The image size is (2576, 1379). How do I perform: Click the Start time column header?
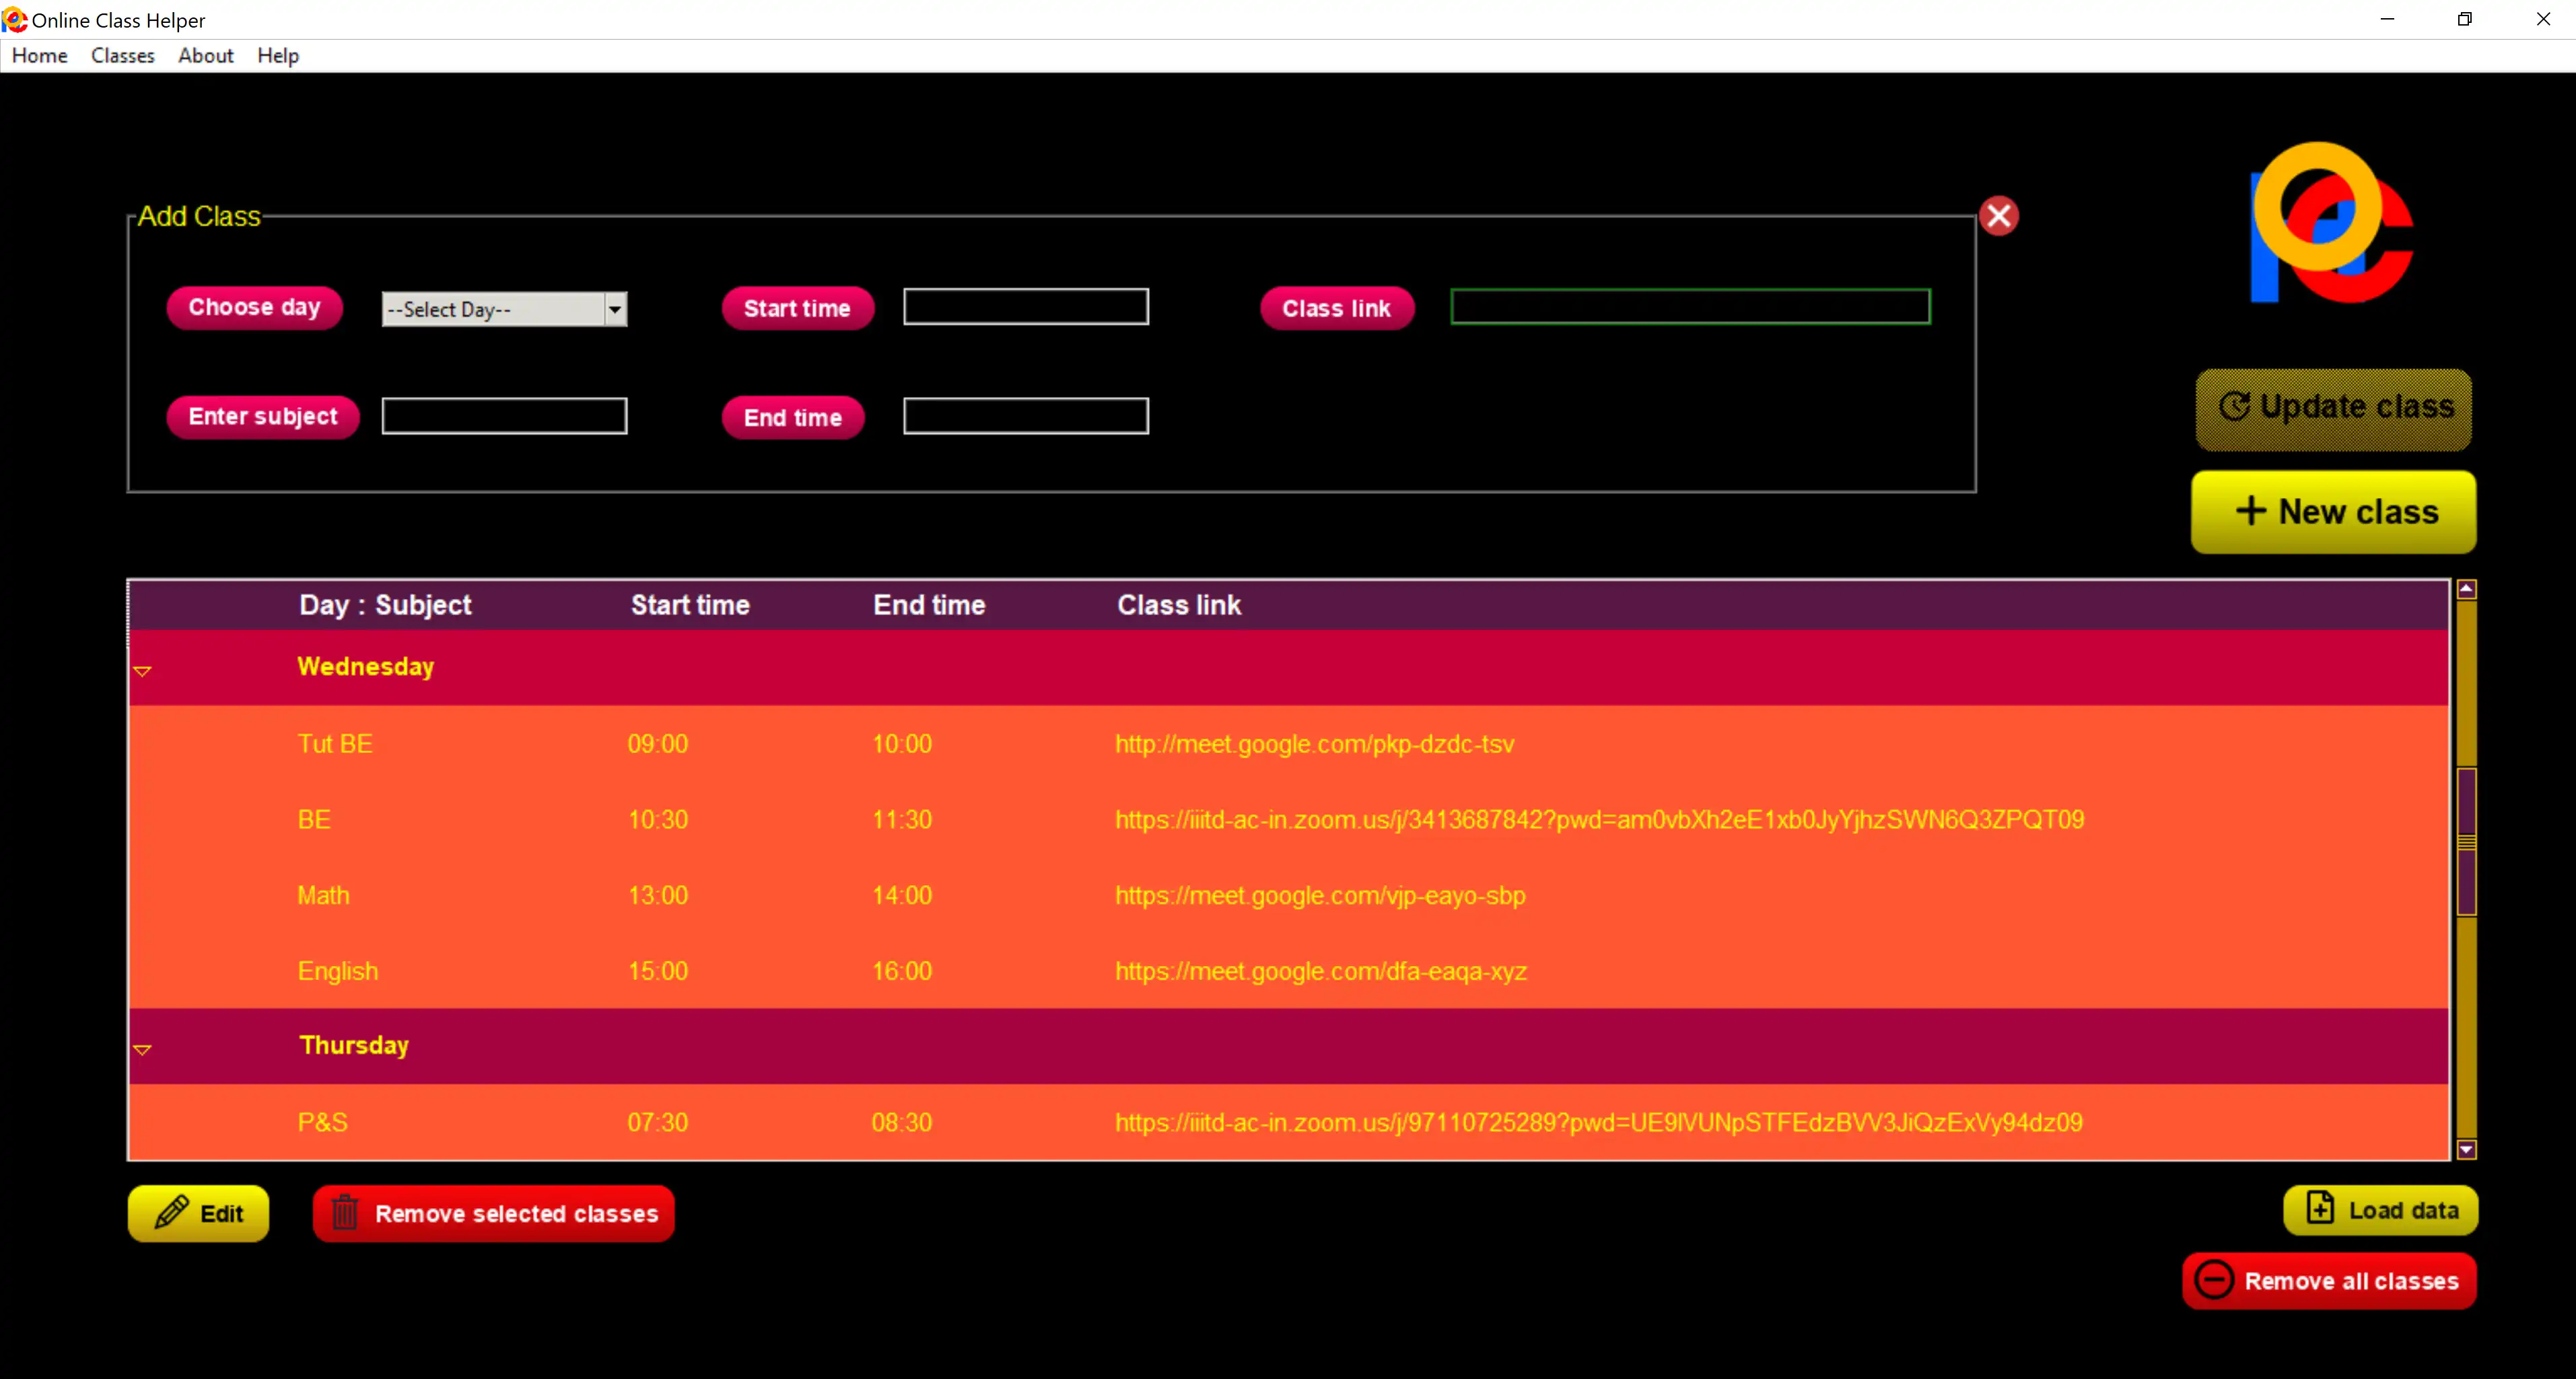coord(690,605)
